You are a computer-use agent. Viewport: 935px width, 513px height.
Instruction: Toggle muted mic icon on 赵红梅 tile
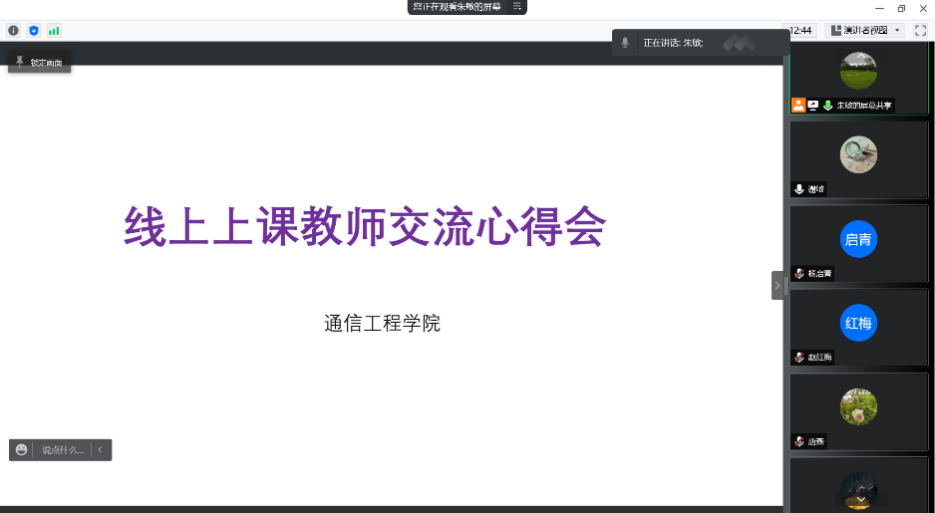point(799,357)
